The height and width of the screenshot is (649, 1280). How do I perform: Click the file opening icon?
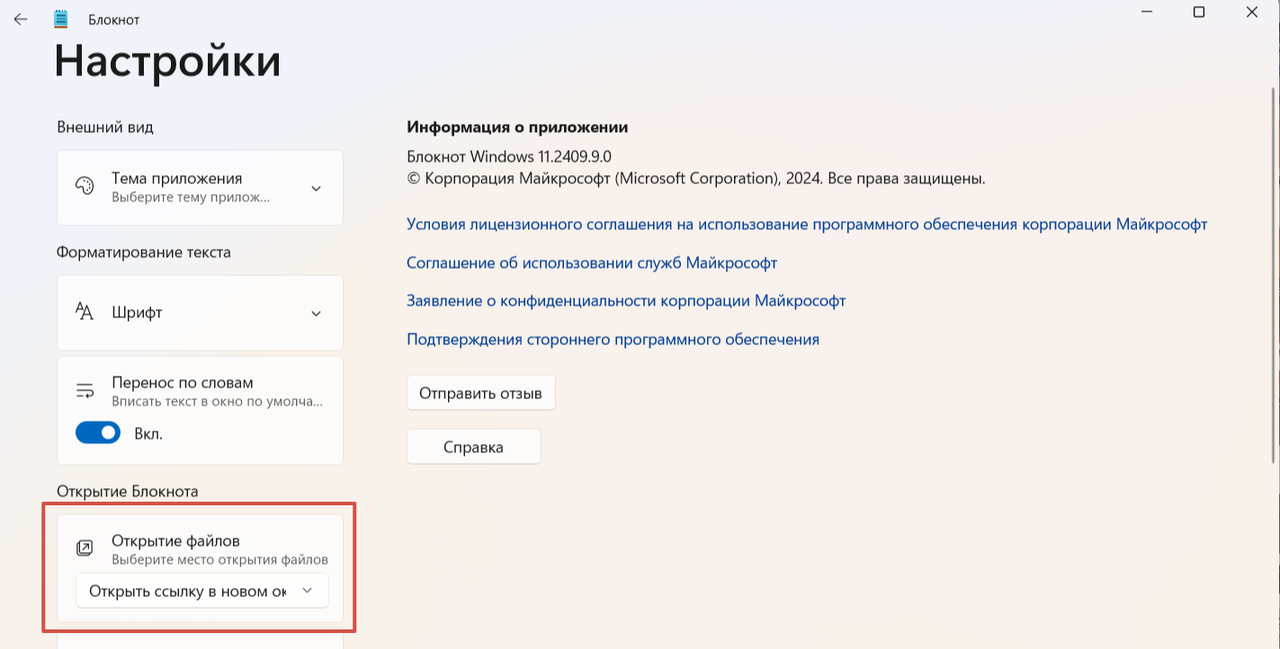[85, 548]
